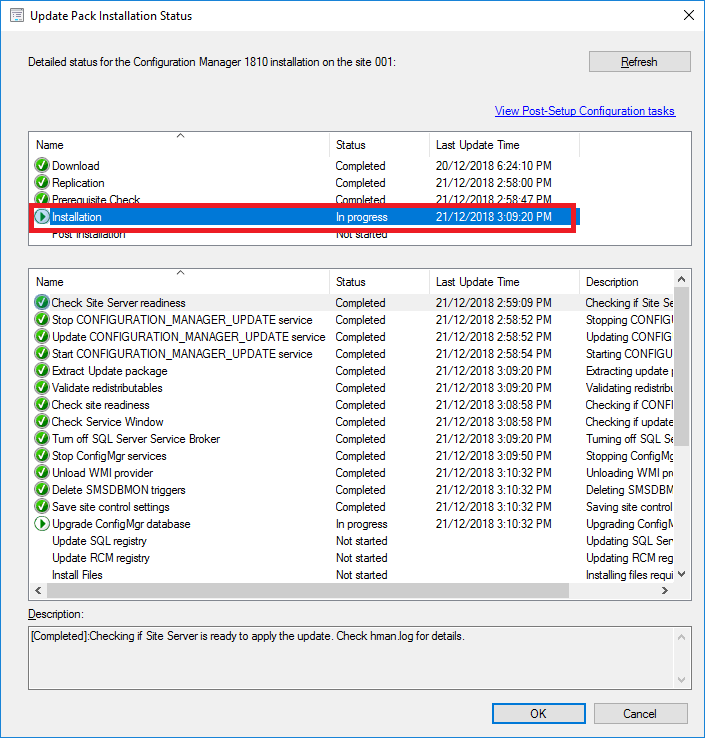Click the window title bar document icon

[x=16, y=16]
